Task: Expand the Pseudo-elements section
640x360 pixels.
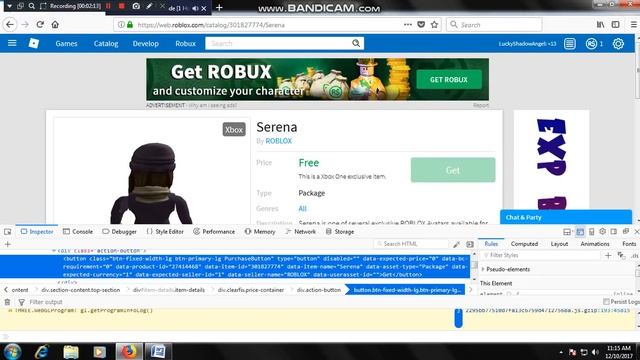Action: 483,269
